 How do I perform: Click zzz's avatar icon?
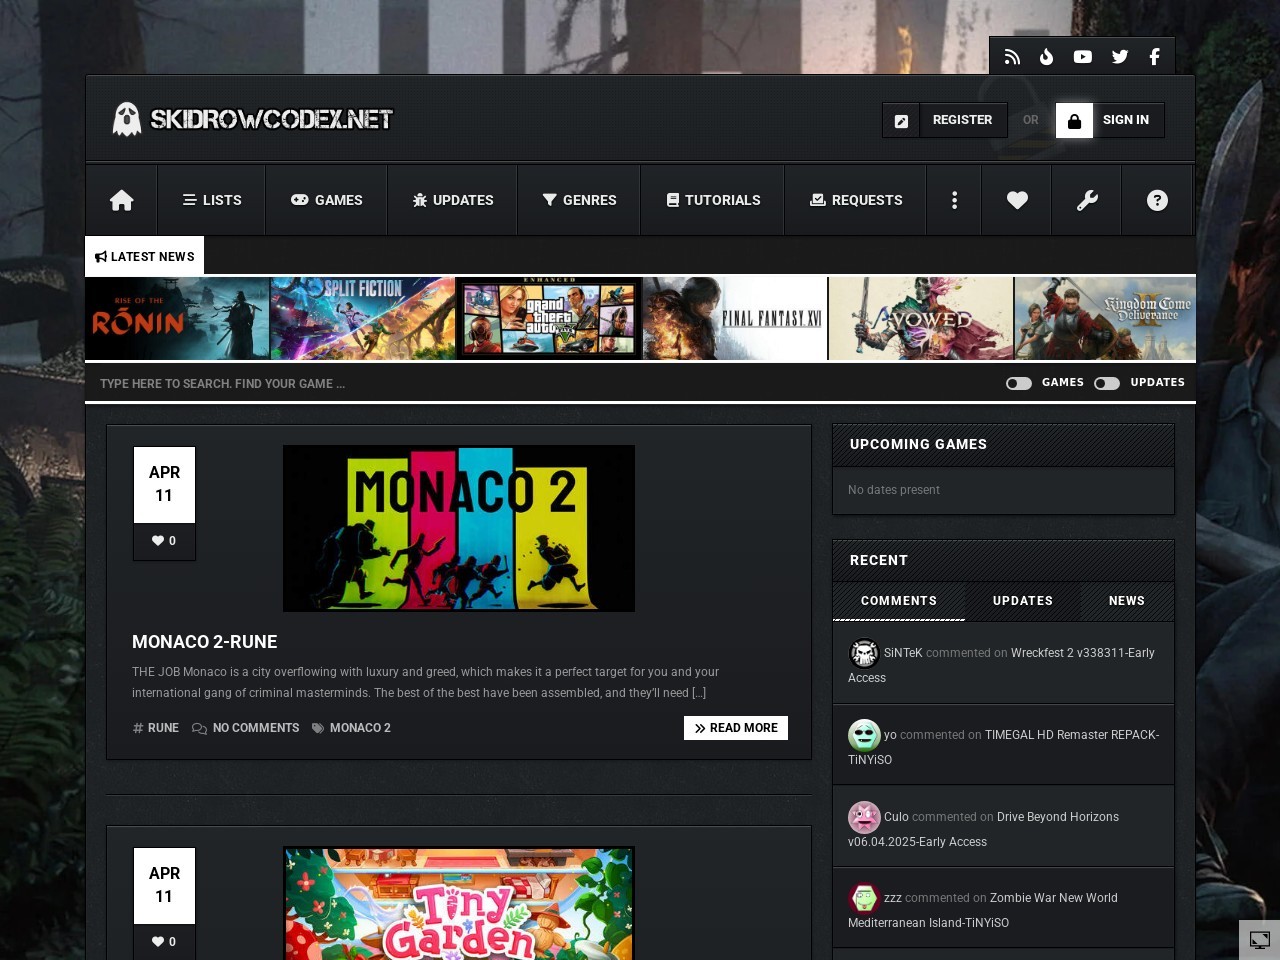click(864, 898)
